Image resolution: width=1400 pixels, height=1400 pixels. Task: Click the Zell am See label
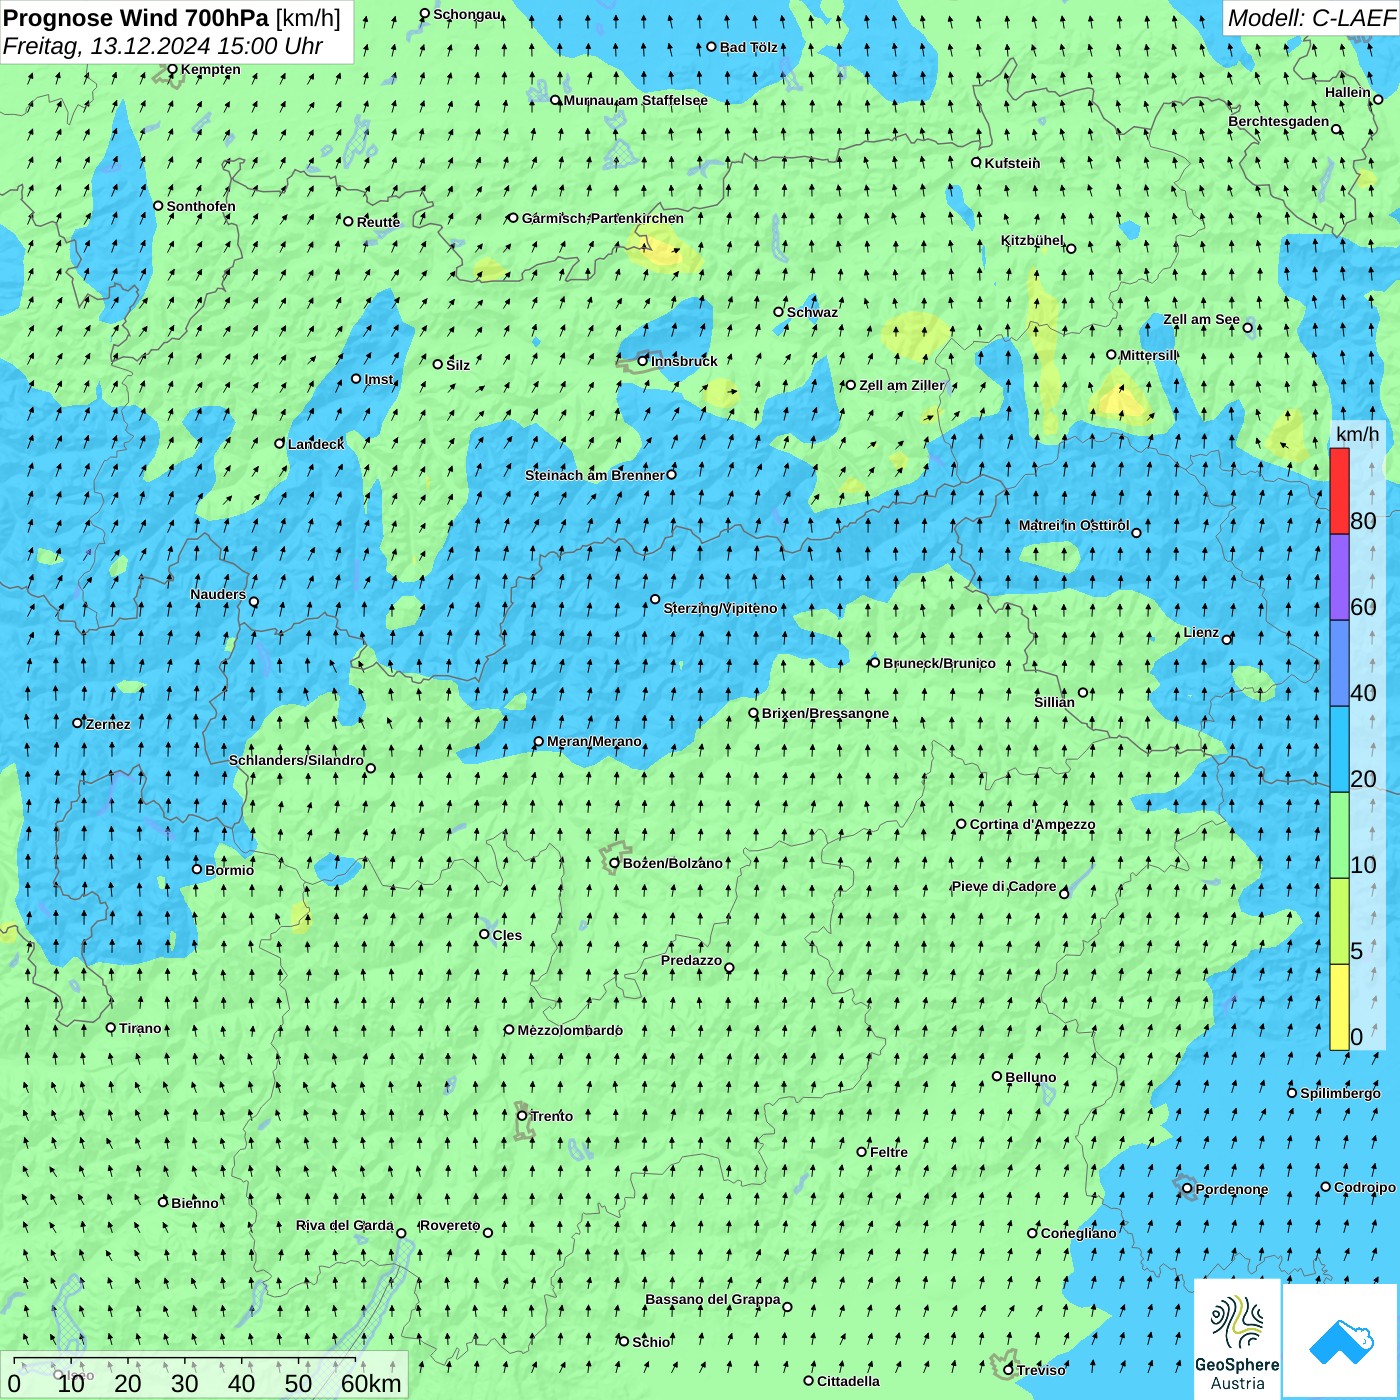pos(1201,320)
